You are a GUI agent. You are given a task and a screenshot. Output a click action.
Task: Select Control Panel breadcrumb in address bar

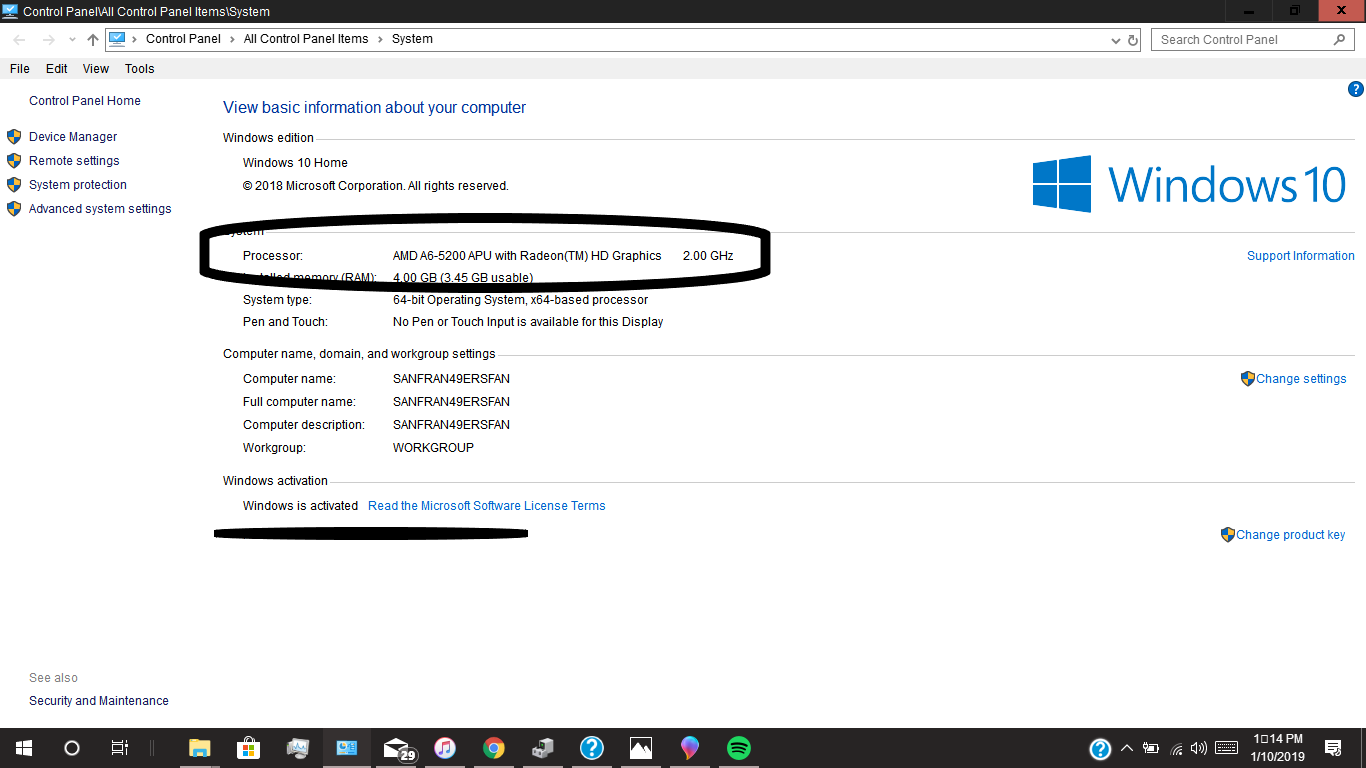tap(183, 39)
